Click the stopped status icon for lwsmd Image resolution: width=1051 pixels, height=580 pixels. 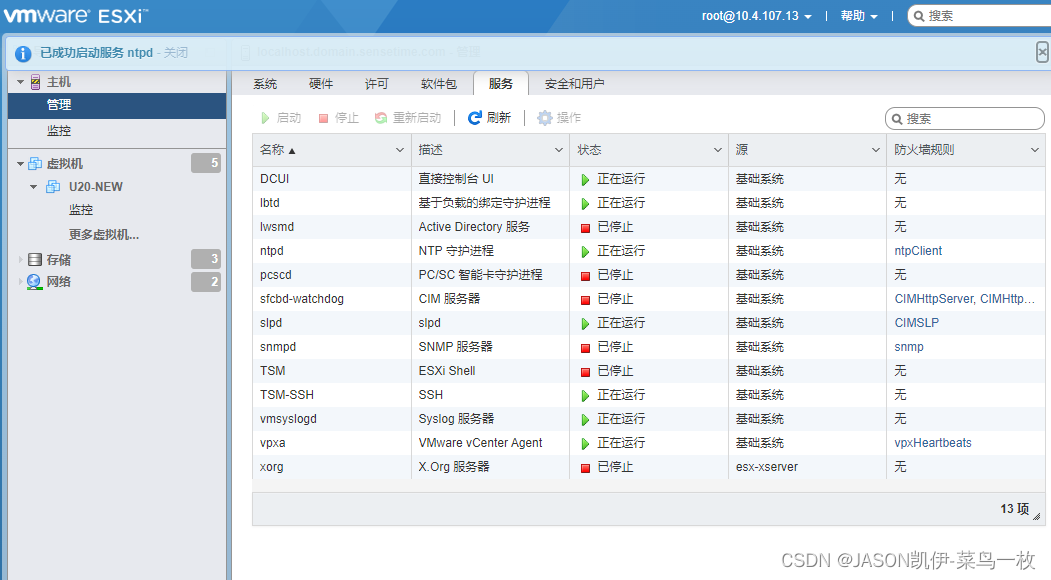pos(585,228)
